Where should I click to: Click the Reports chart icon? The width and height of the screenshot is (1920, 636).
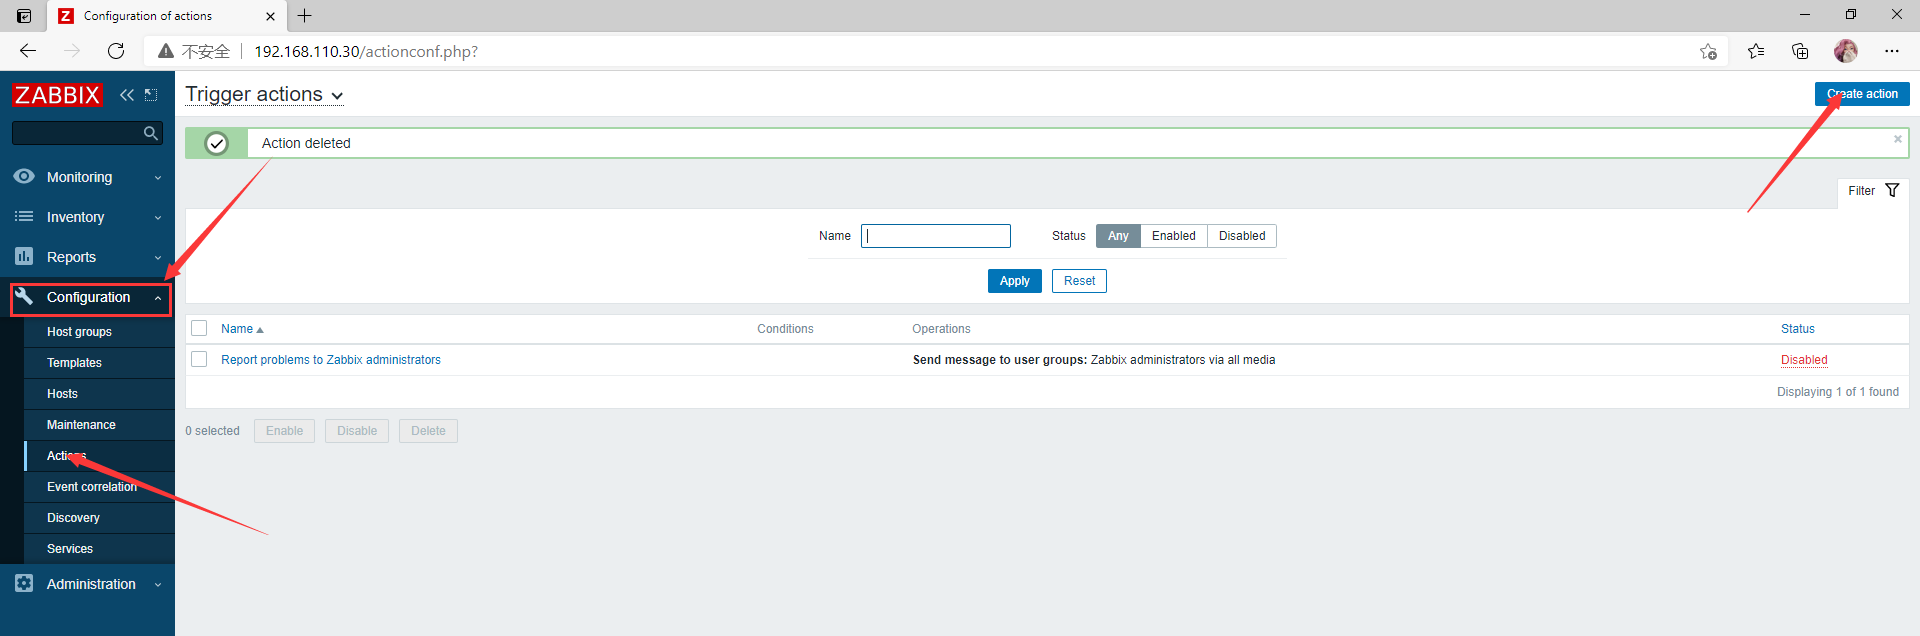[x=24, y=256]
